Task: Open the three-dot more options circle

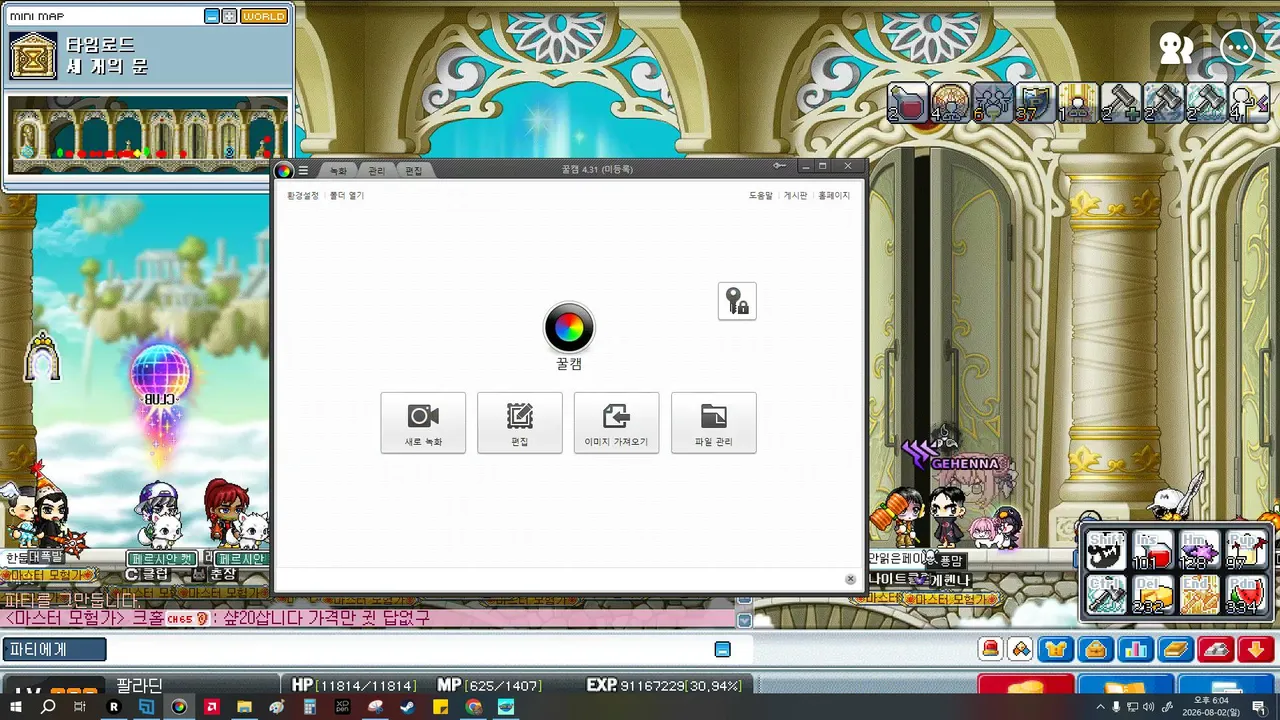Action: pos(1238,47)
